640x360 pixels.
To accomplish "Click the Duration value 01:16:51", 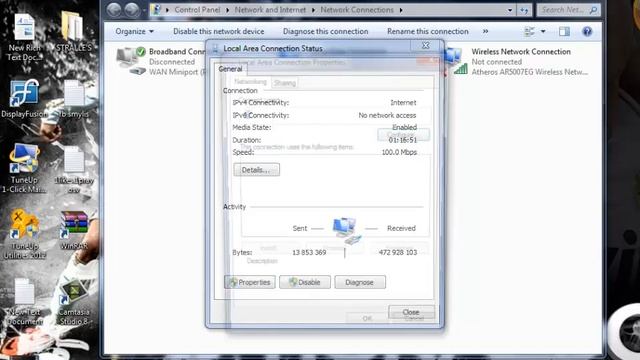I will (x=402, y=140).
